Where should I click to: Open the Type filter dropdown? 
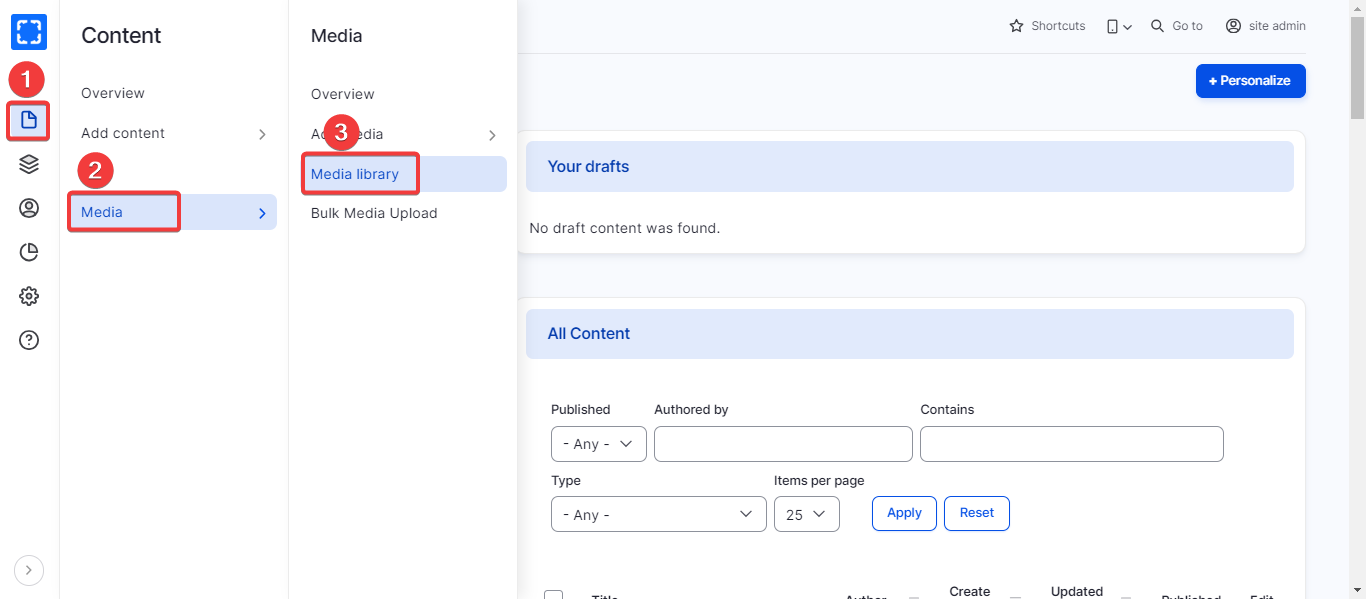tap(659, 514)
